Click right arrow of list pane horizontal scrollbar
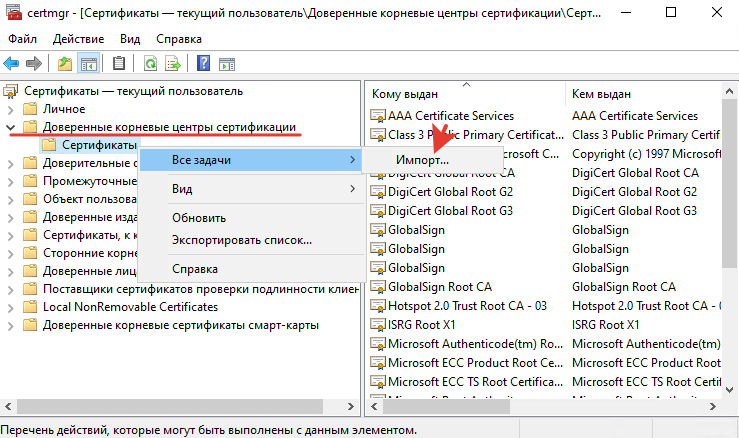Screen dimensions: 739x438 tap(712, 406)
